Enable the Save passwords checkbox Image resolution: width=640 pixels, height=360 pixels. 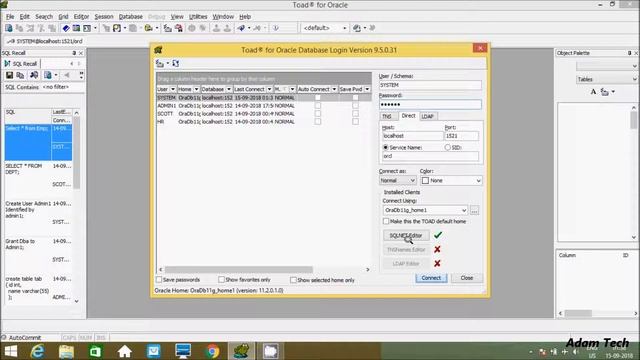click(x=159, y=280)
